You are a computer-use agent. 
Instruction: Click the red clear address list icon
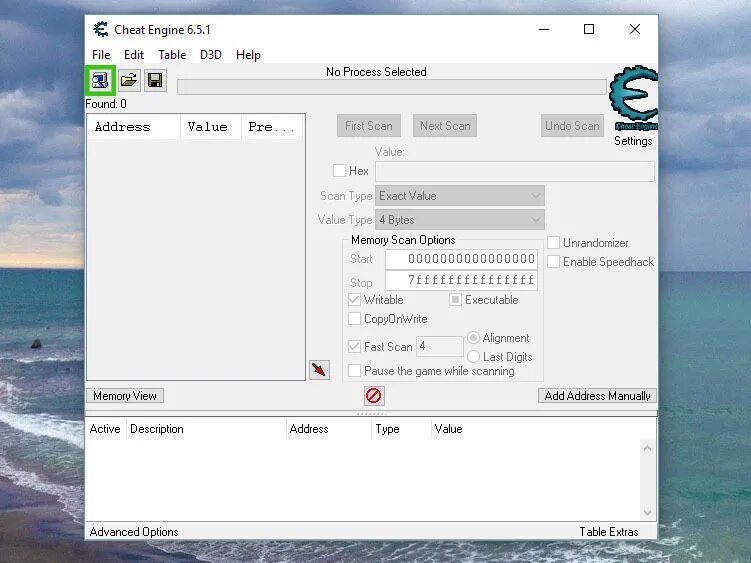pyautogui.click(x=374, y=396)
